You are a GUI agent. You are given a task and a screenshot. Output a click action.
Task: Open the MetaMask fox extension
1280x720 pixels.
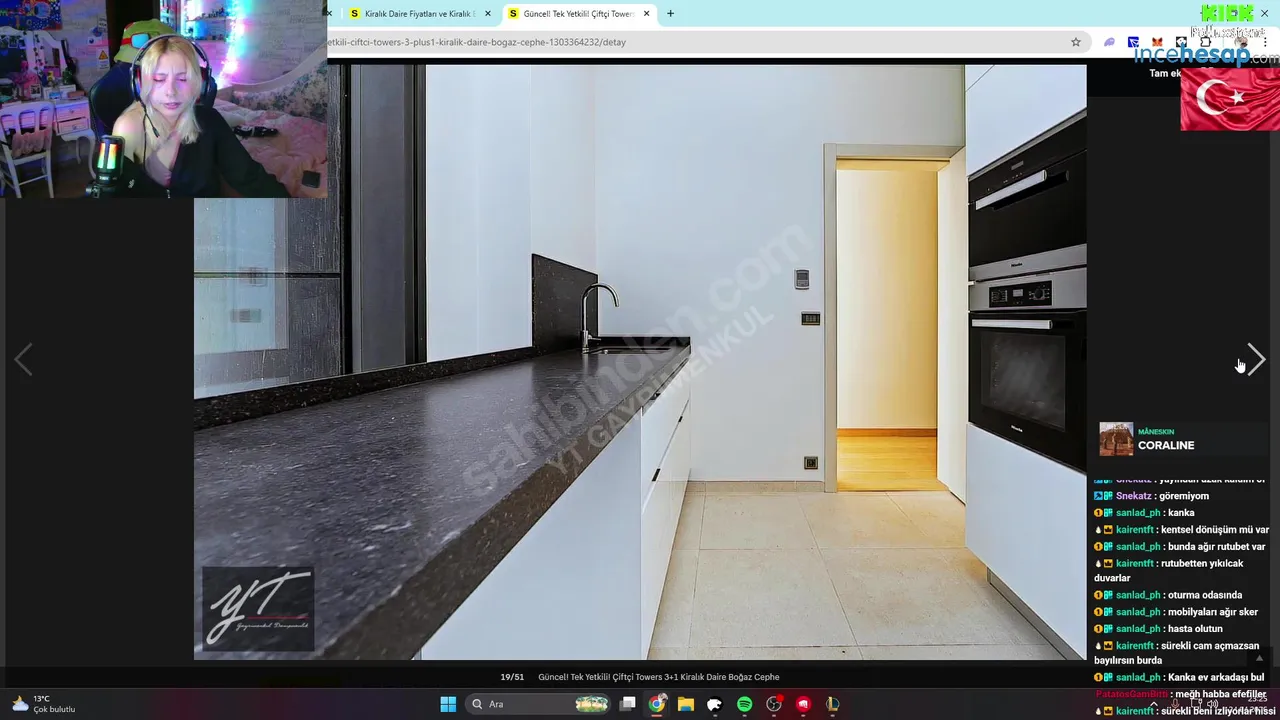click(1157, 42)
